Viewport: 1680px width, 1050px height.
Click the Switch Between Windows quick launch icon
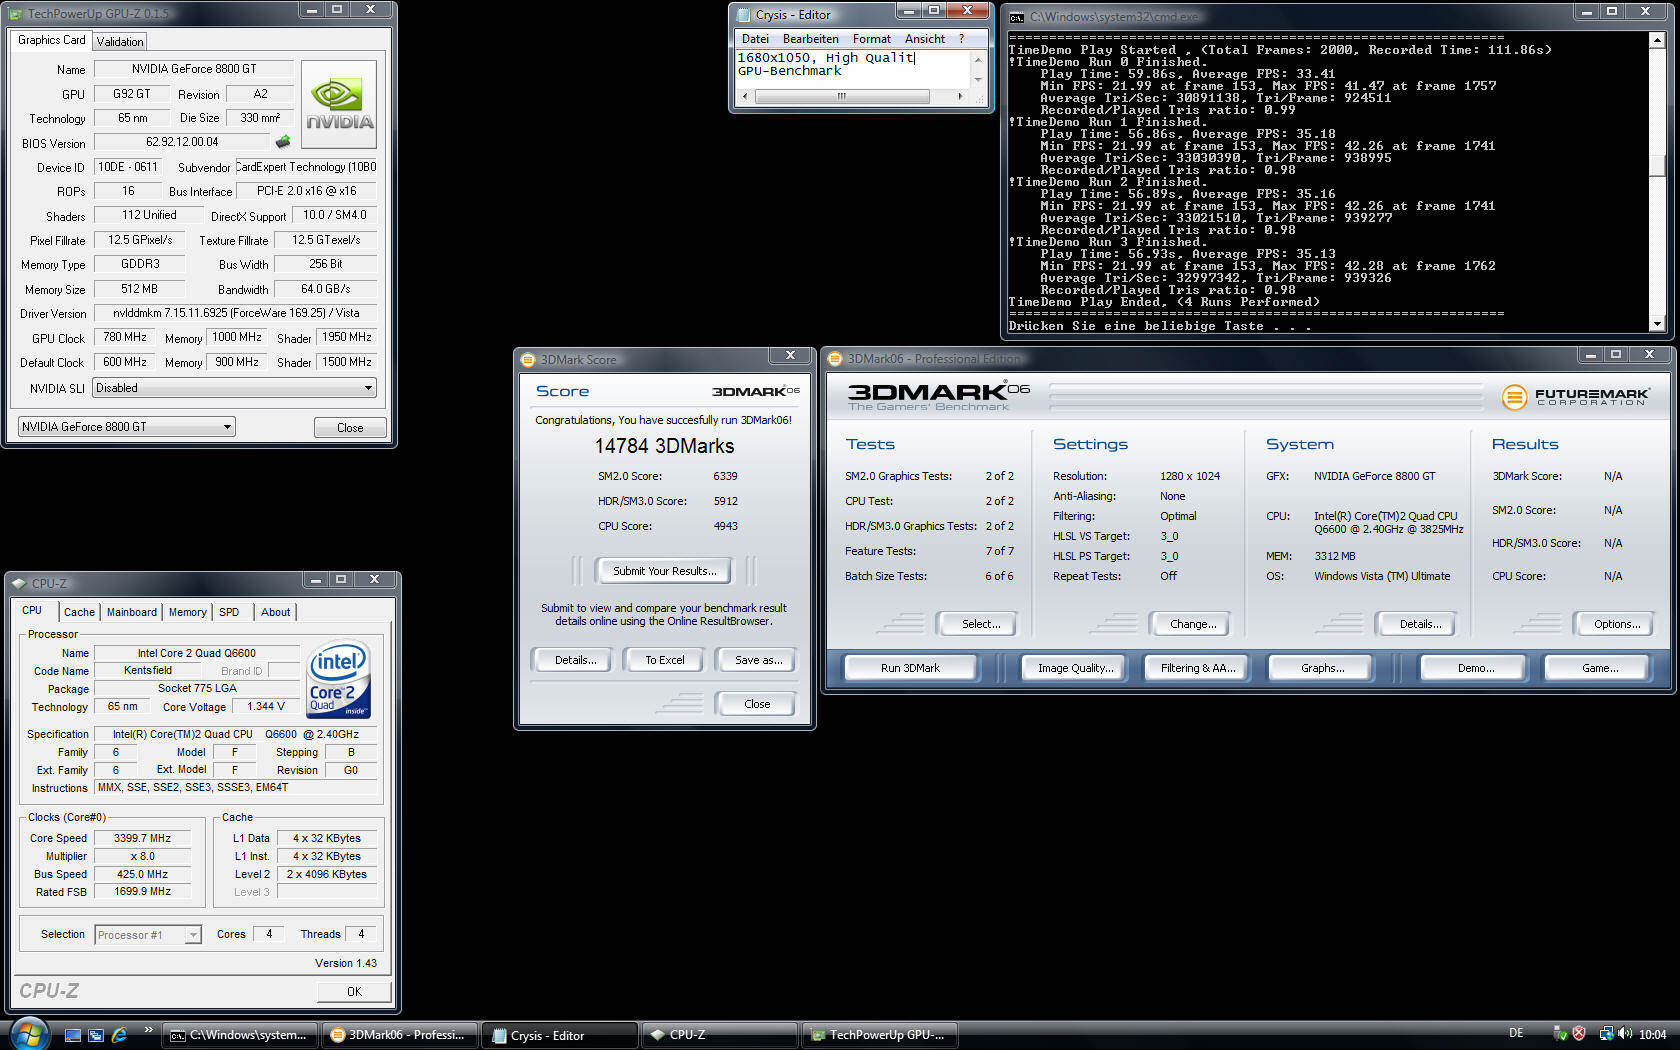tap(96, 1035)
